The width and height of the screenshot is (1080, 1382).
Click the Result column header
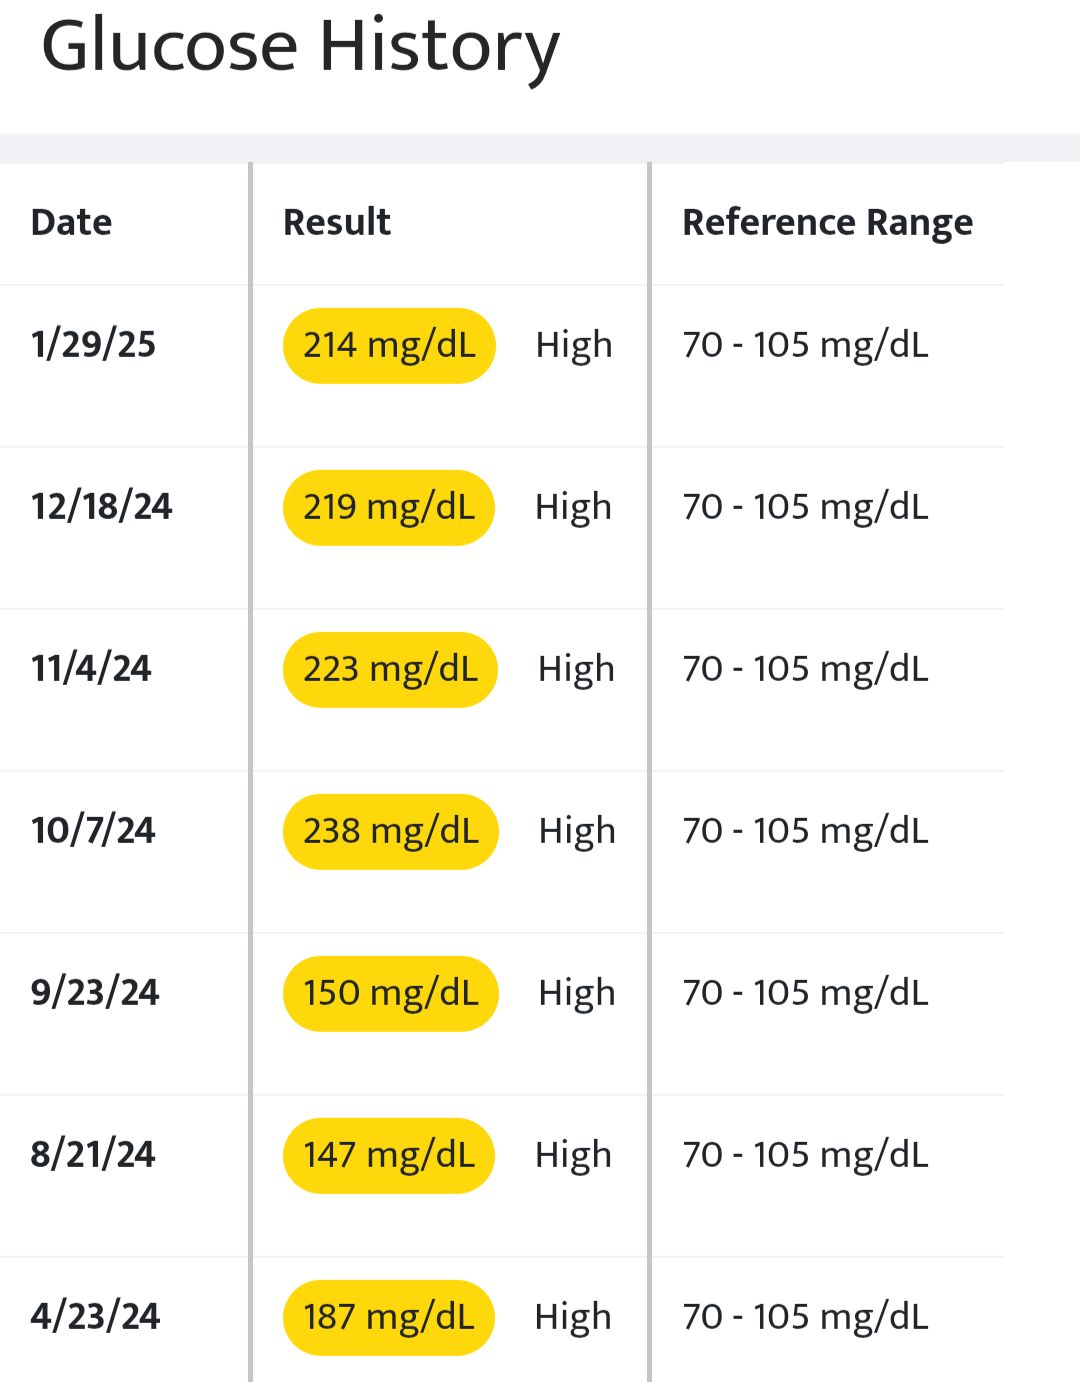[337, 222]
